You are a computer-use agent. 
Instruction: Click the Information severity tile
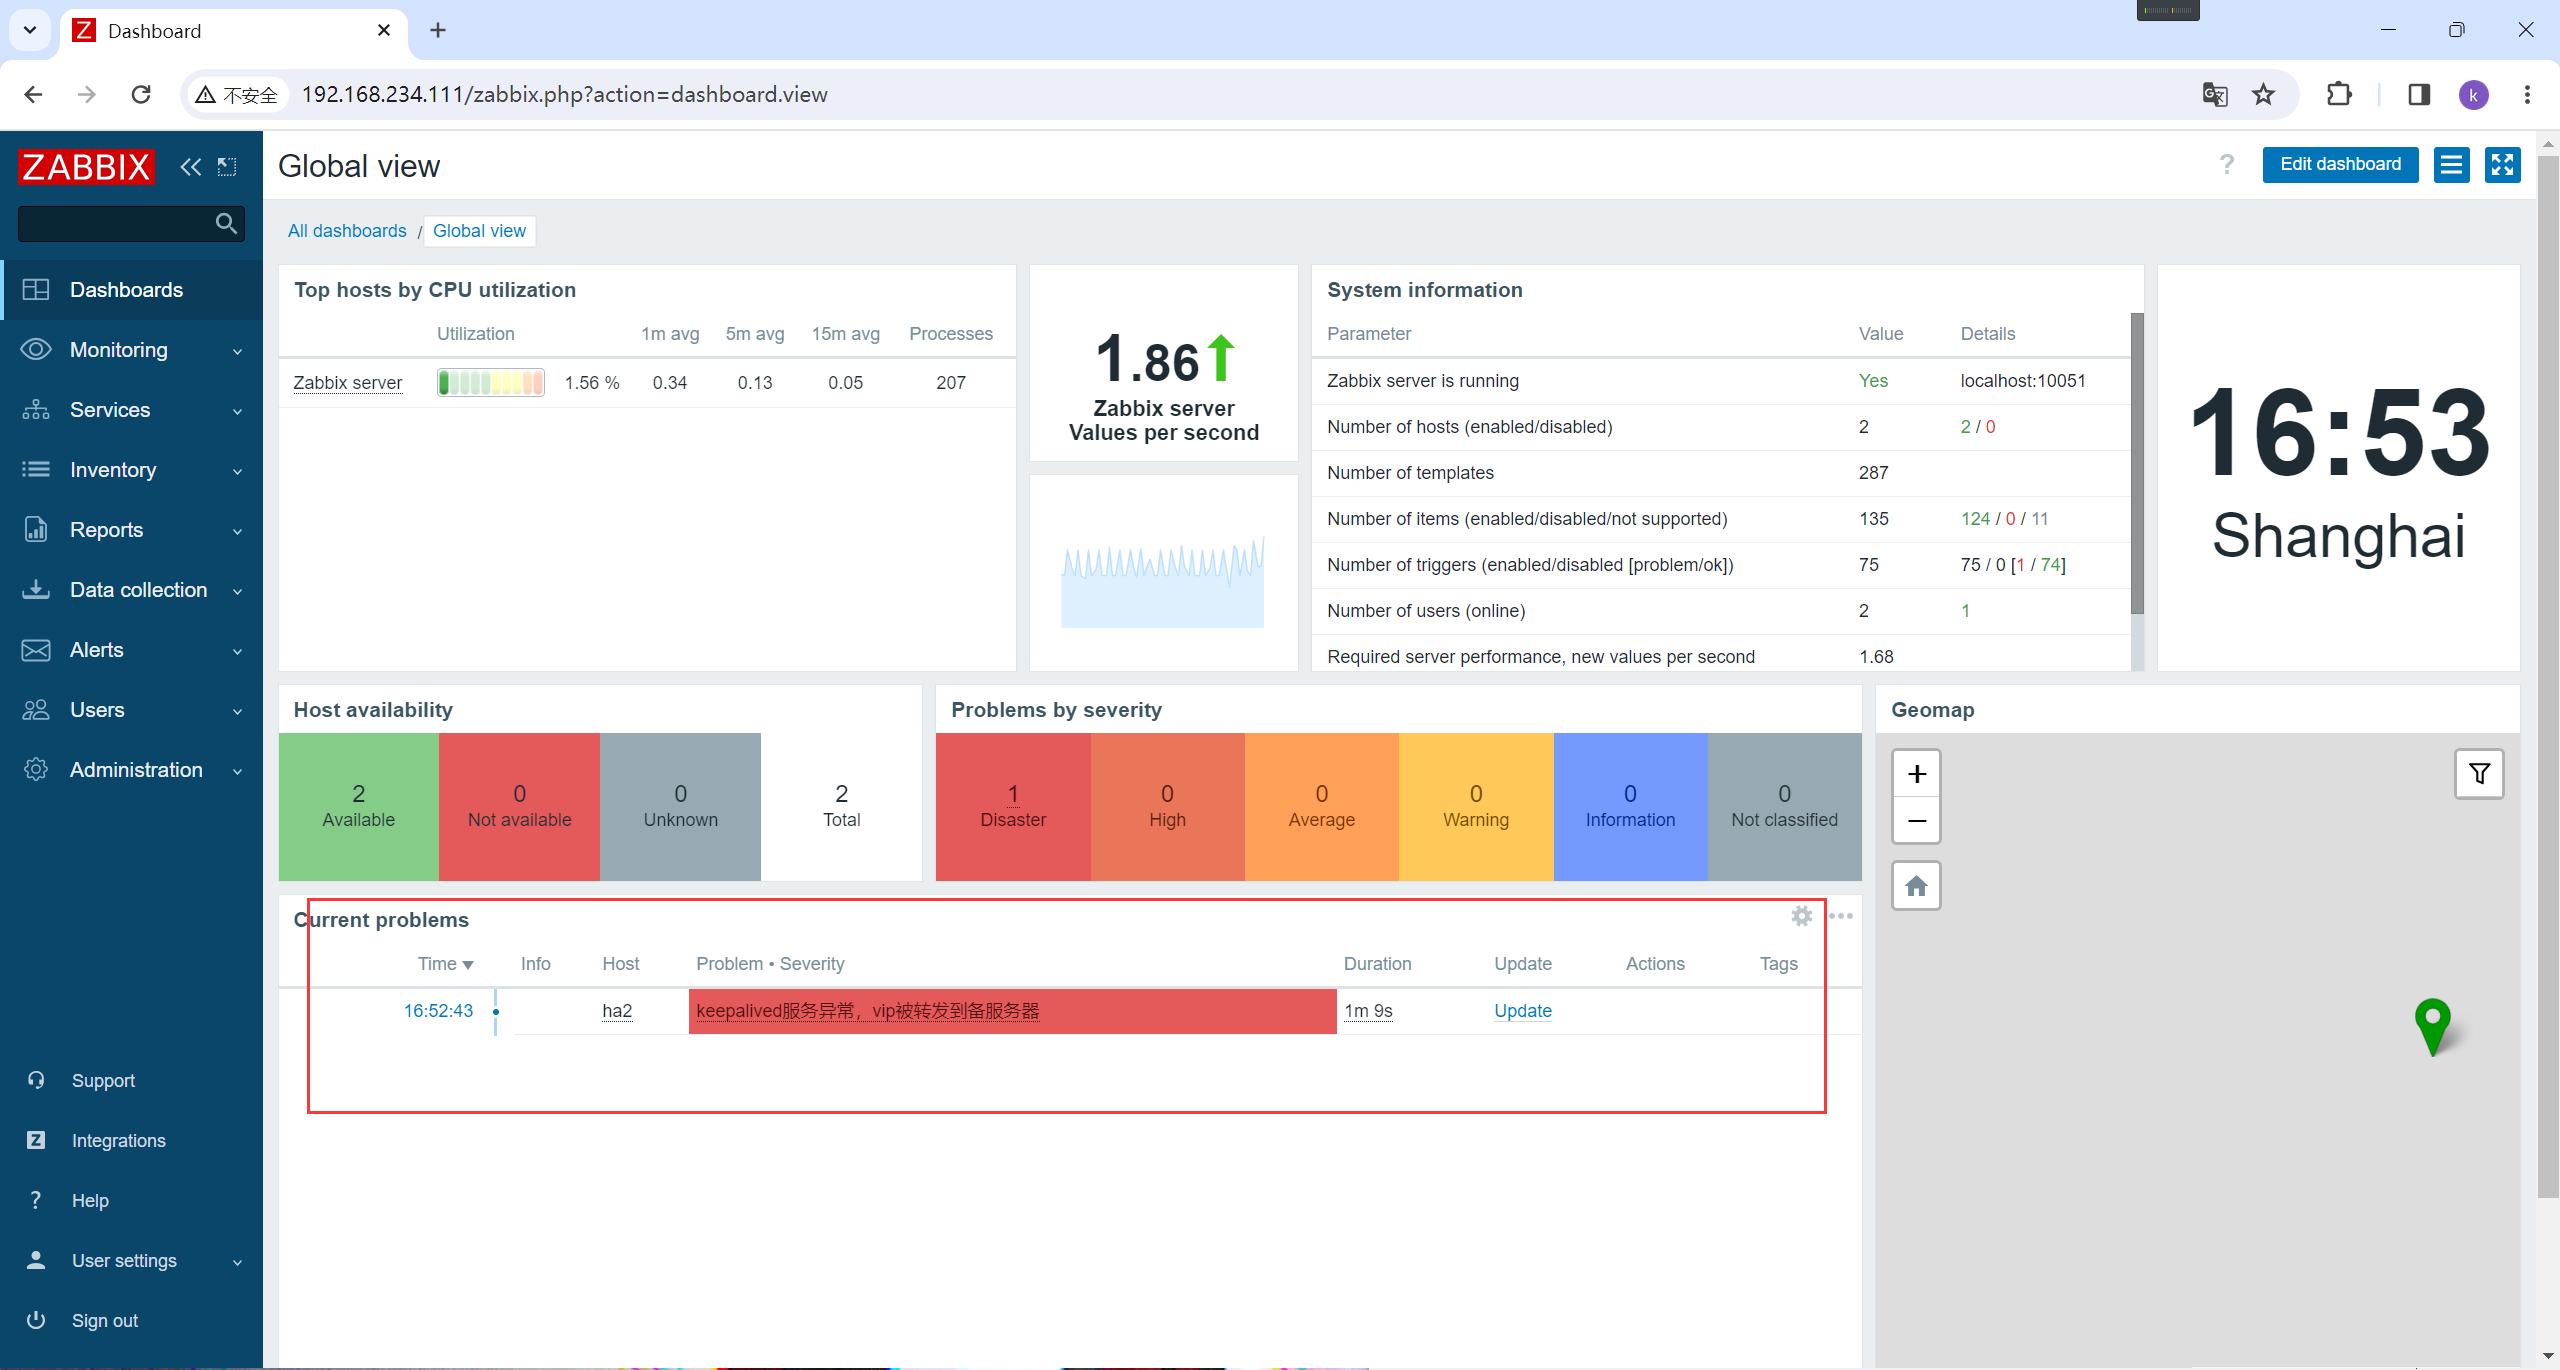point(1631,807)
